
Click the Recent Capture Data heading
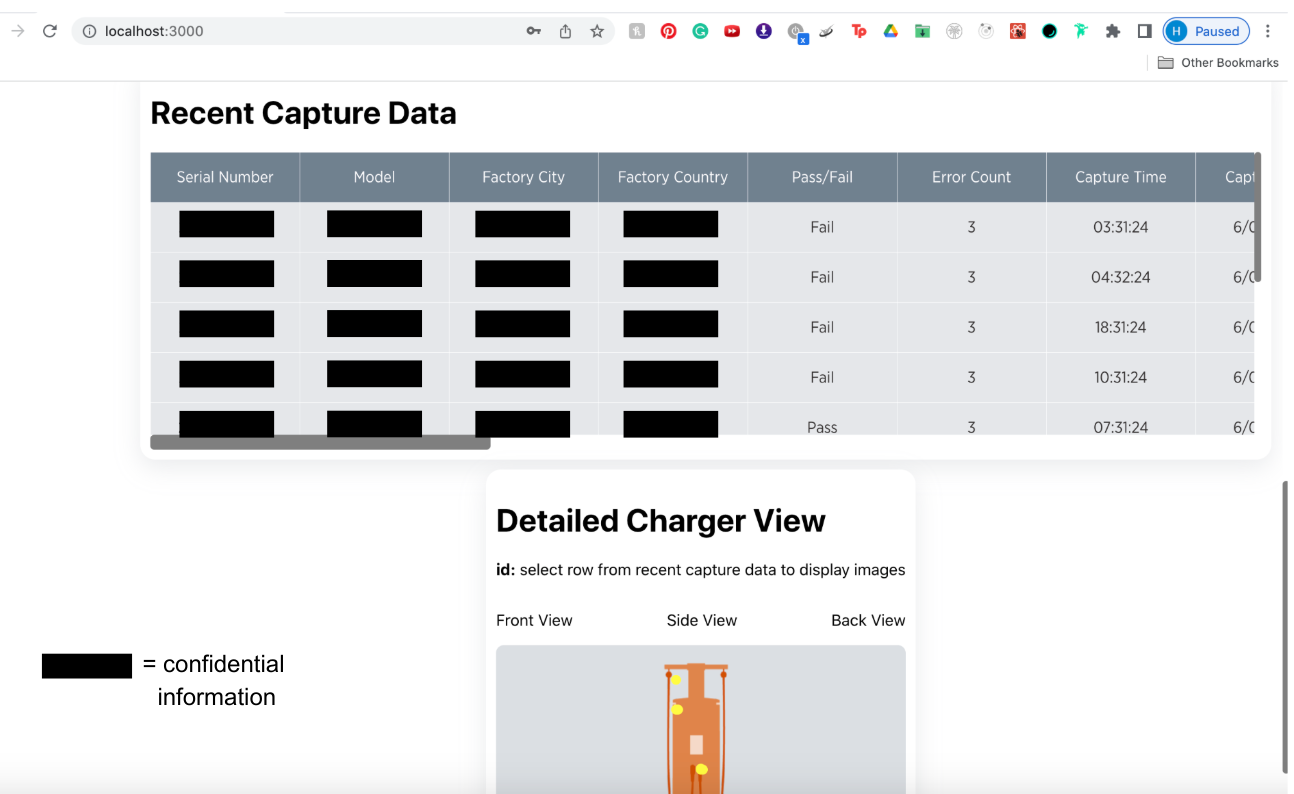click(x=303, y=113)
